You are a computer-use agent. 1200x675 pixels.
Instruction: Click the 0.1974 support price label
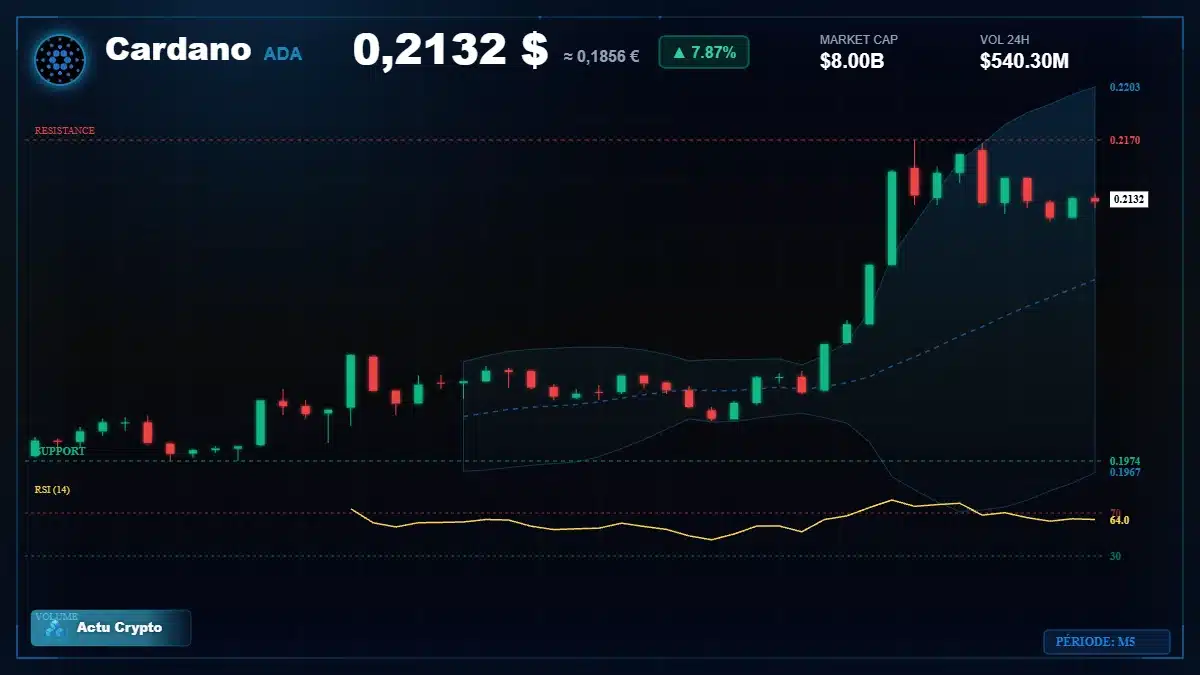(1125, 461)
